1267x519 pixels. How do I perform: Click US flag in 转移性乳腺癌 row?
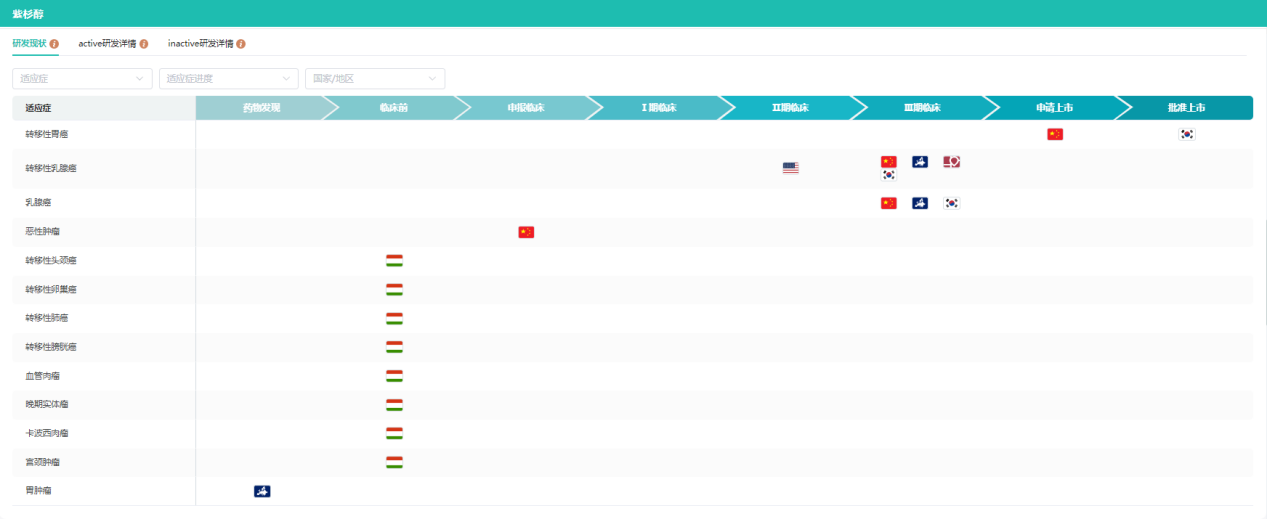pos(791,168)
